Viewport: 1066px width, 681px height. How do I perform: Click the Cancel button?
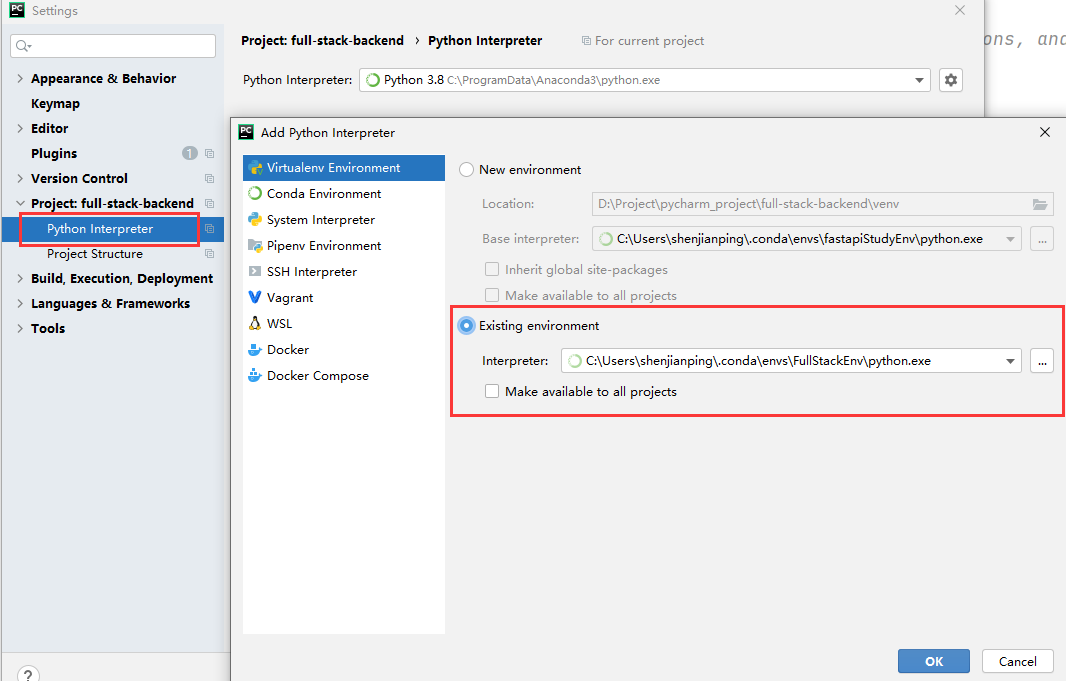1017,661
